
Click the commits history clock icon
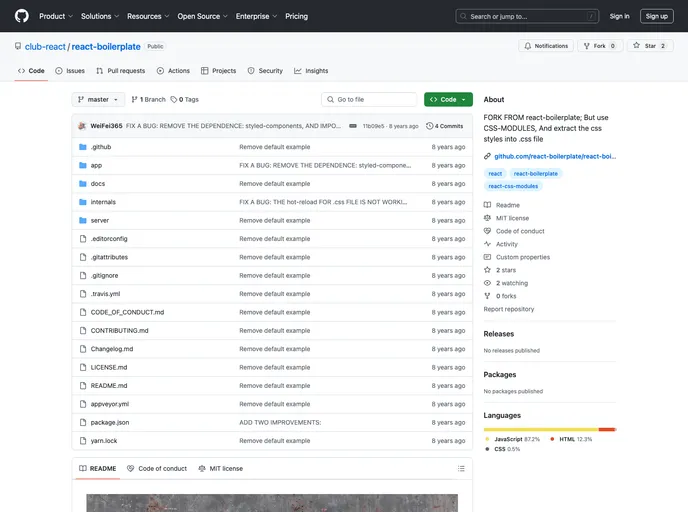(430, 126)
